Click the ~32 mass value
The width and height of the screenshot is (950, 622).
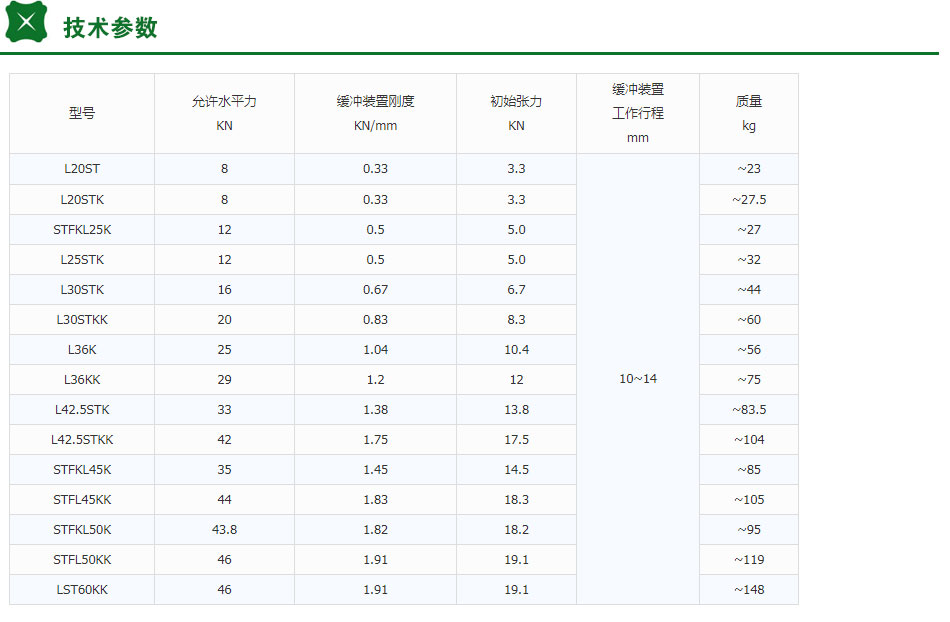pos(749,260)
